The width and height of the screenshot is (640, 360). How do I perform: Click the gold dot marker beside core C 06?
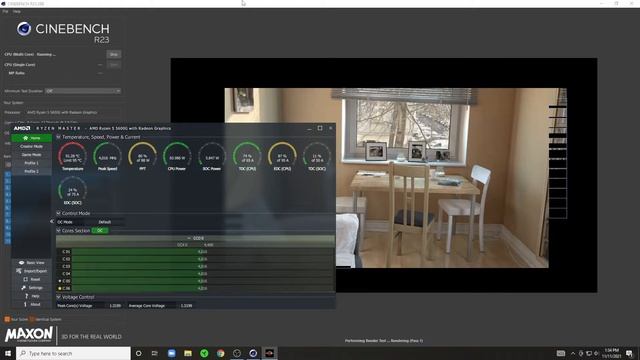coord(60,288)
